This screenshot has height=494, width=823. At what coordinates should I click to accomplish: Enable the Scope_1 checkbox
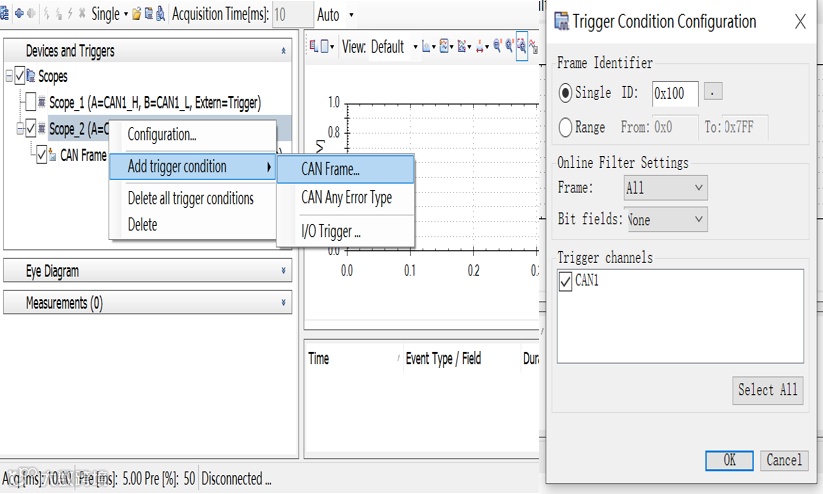click(30, 102)
